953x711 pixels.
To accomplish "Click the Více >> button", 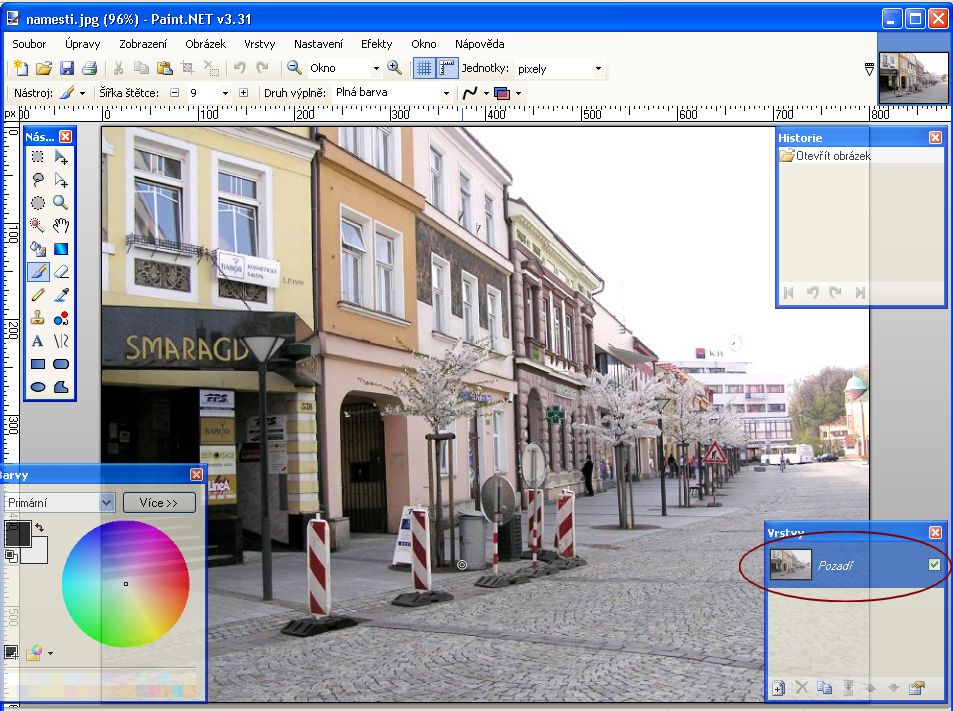I will click(x=159, y=503).
